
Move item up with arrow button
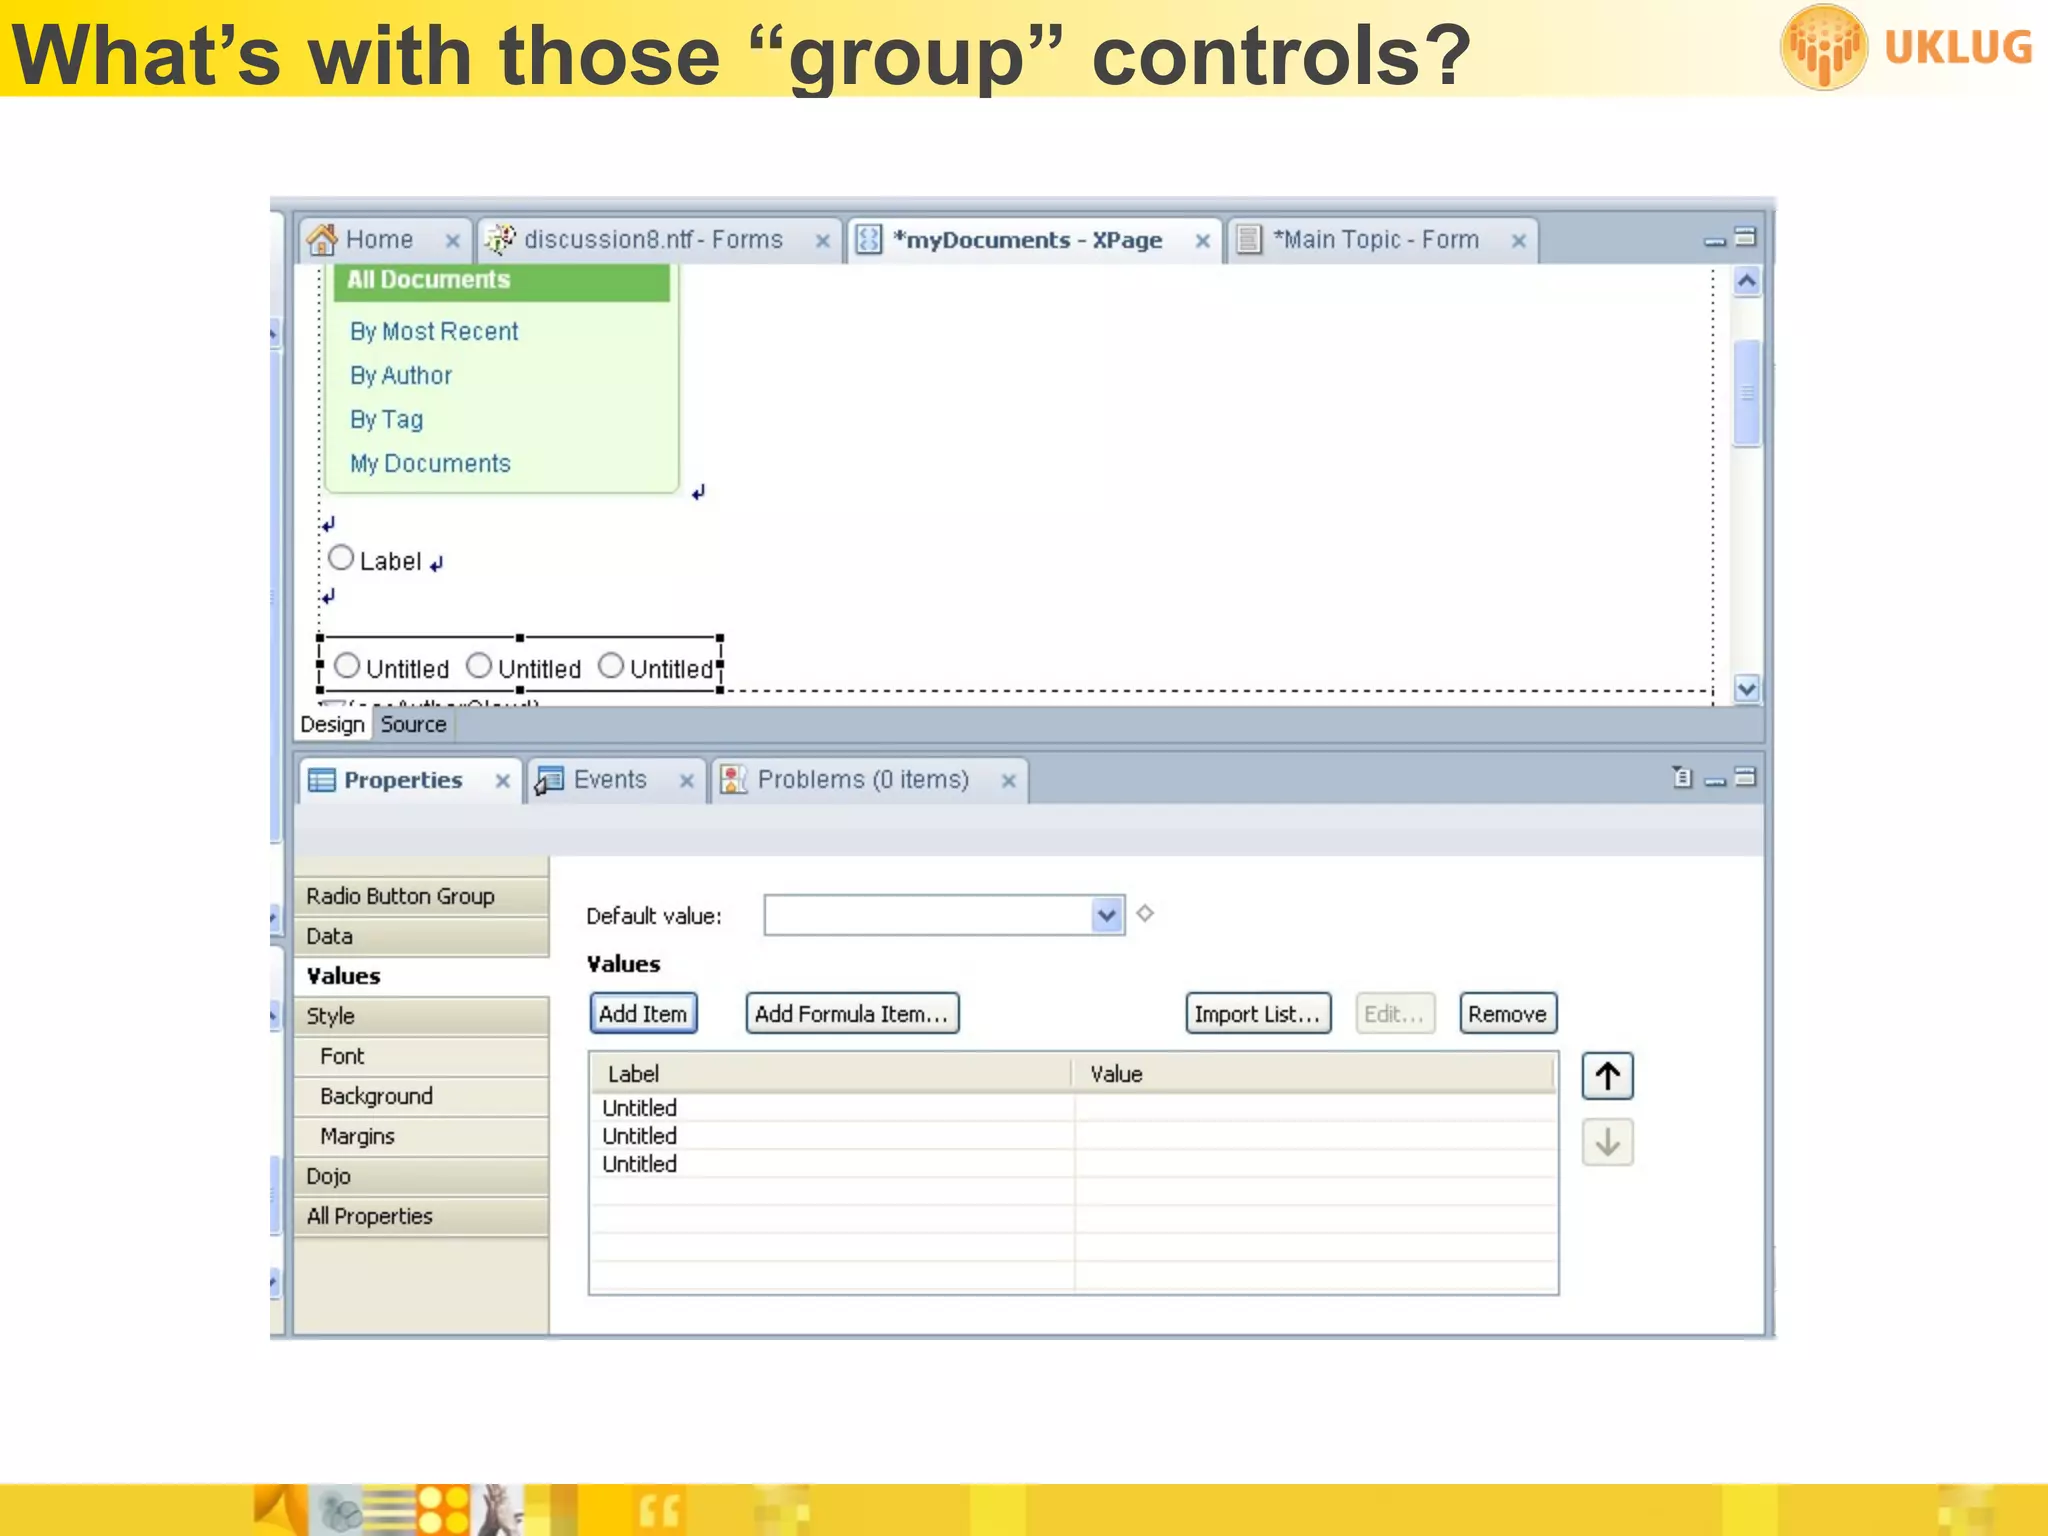pos(1608,1076)
